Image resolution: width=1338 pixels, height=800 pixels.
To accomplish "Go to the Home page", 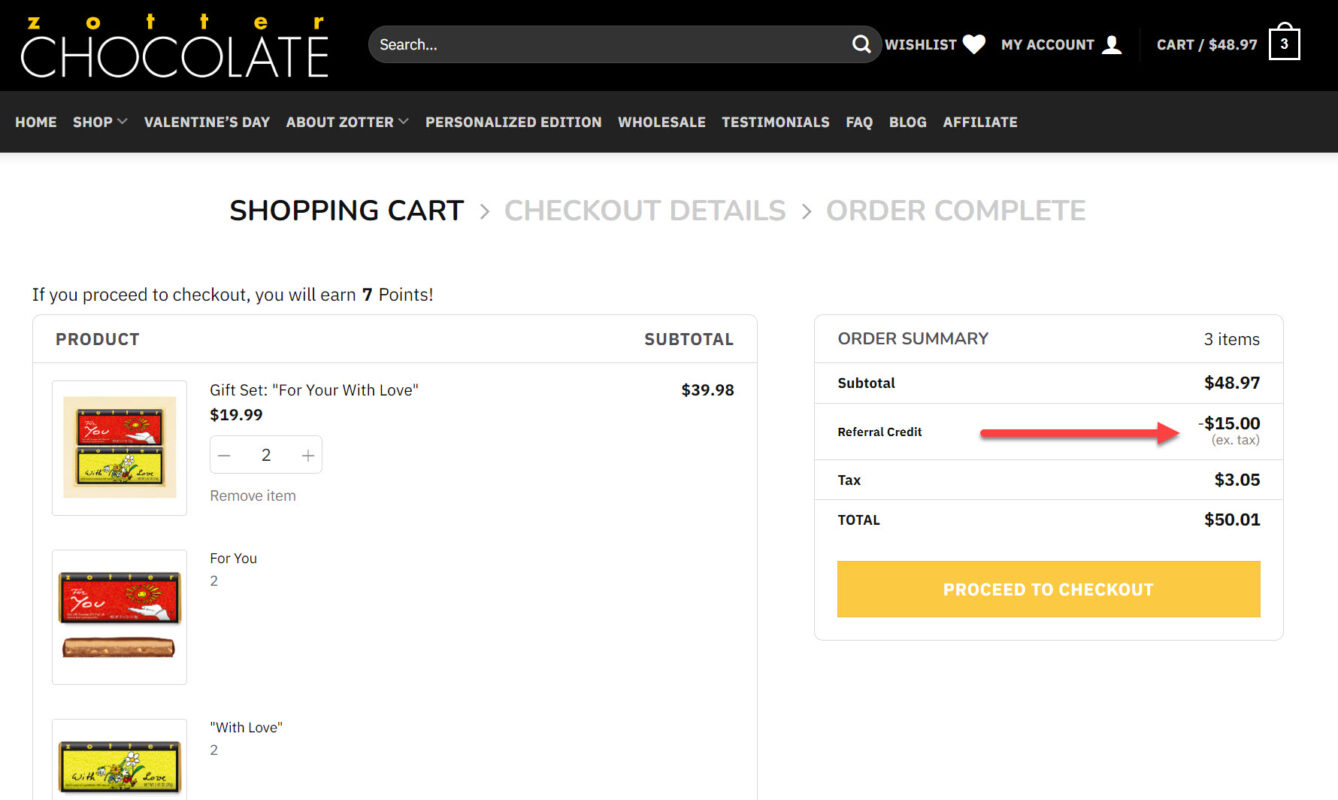I will tap(36, 122).
